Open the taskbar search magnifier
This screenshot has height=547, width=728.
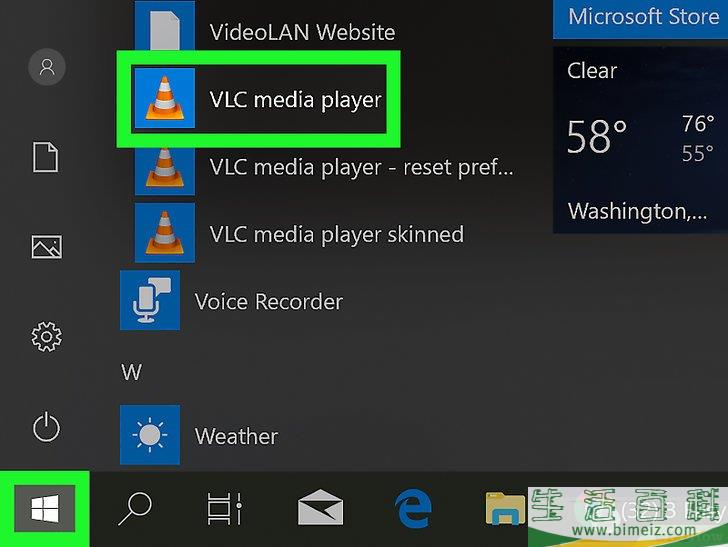pyautogui.click(x=134, y=511)
